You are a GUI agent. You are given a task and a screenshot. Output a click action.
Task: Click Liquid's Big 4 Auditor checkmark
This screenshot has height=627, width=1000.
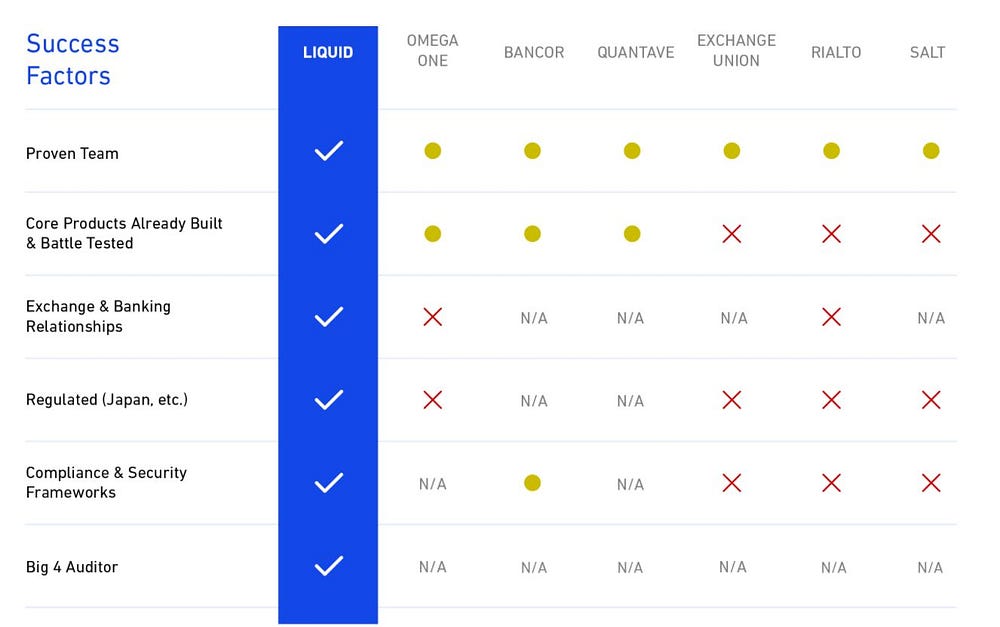tap(328, 566)
